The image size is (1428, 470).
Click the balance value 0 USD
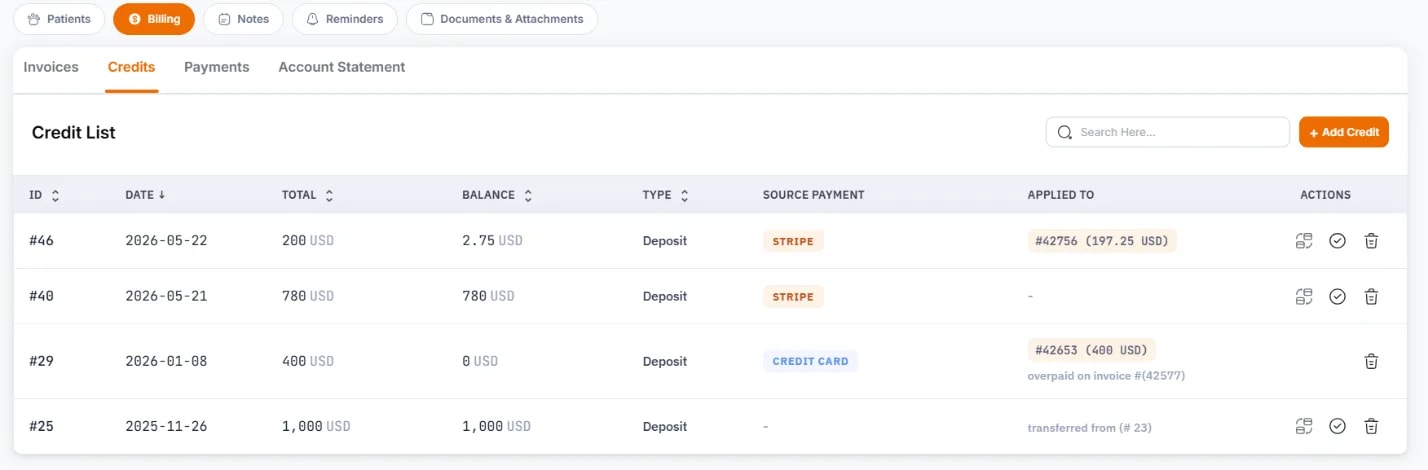(x=480, y=361)
